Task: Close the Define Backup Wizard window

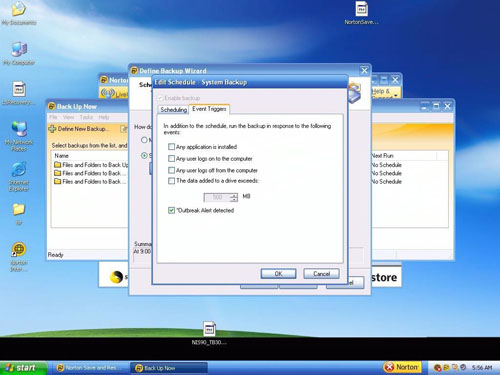Action: 364,71
